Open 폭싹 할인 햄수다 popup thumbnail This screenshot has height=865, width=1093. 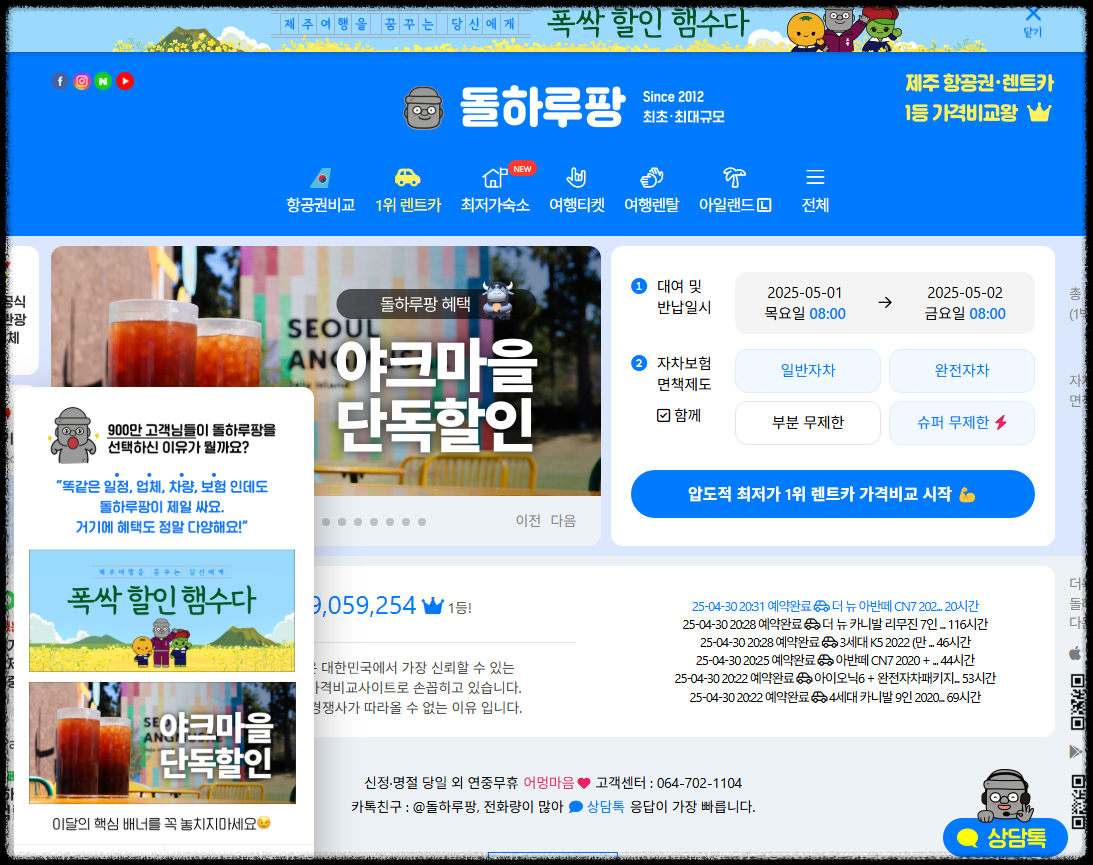pos(162,611)
